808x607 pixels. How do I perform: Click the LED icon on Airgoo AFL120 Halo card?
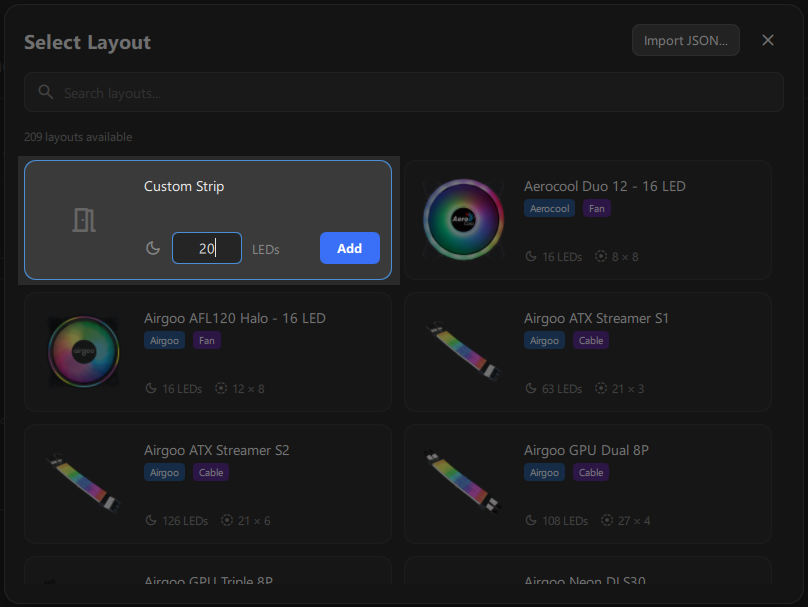point(151,388)
